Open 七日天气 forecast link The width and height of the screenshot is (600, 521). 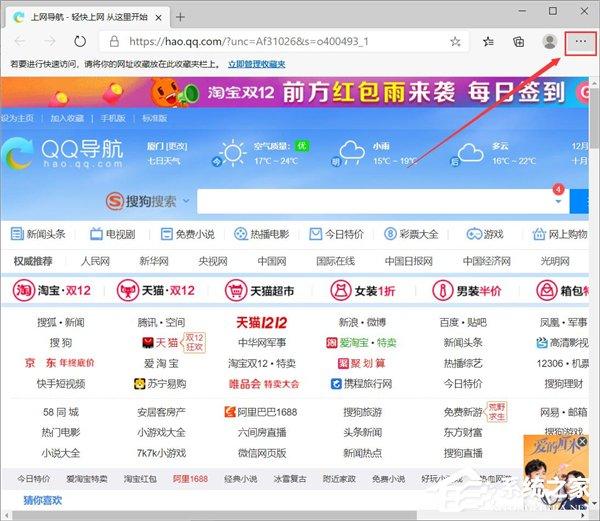click(164, 161)
